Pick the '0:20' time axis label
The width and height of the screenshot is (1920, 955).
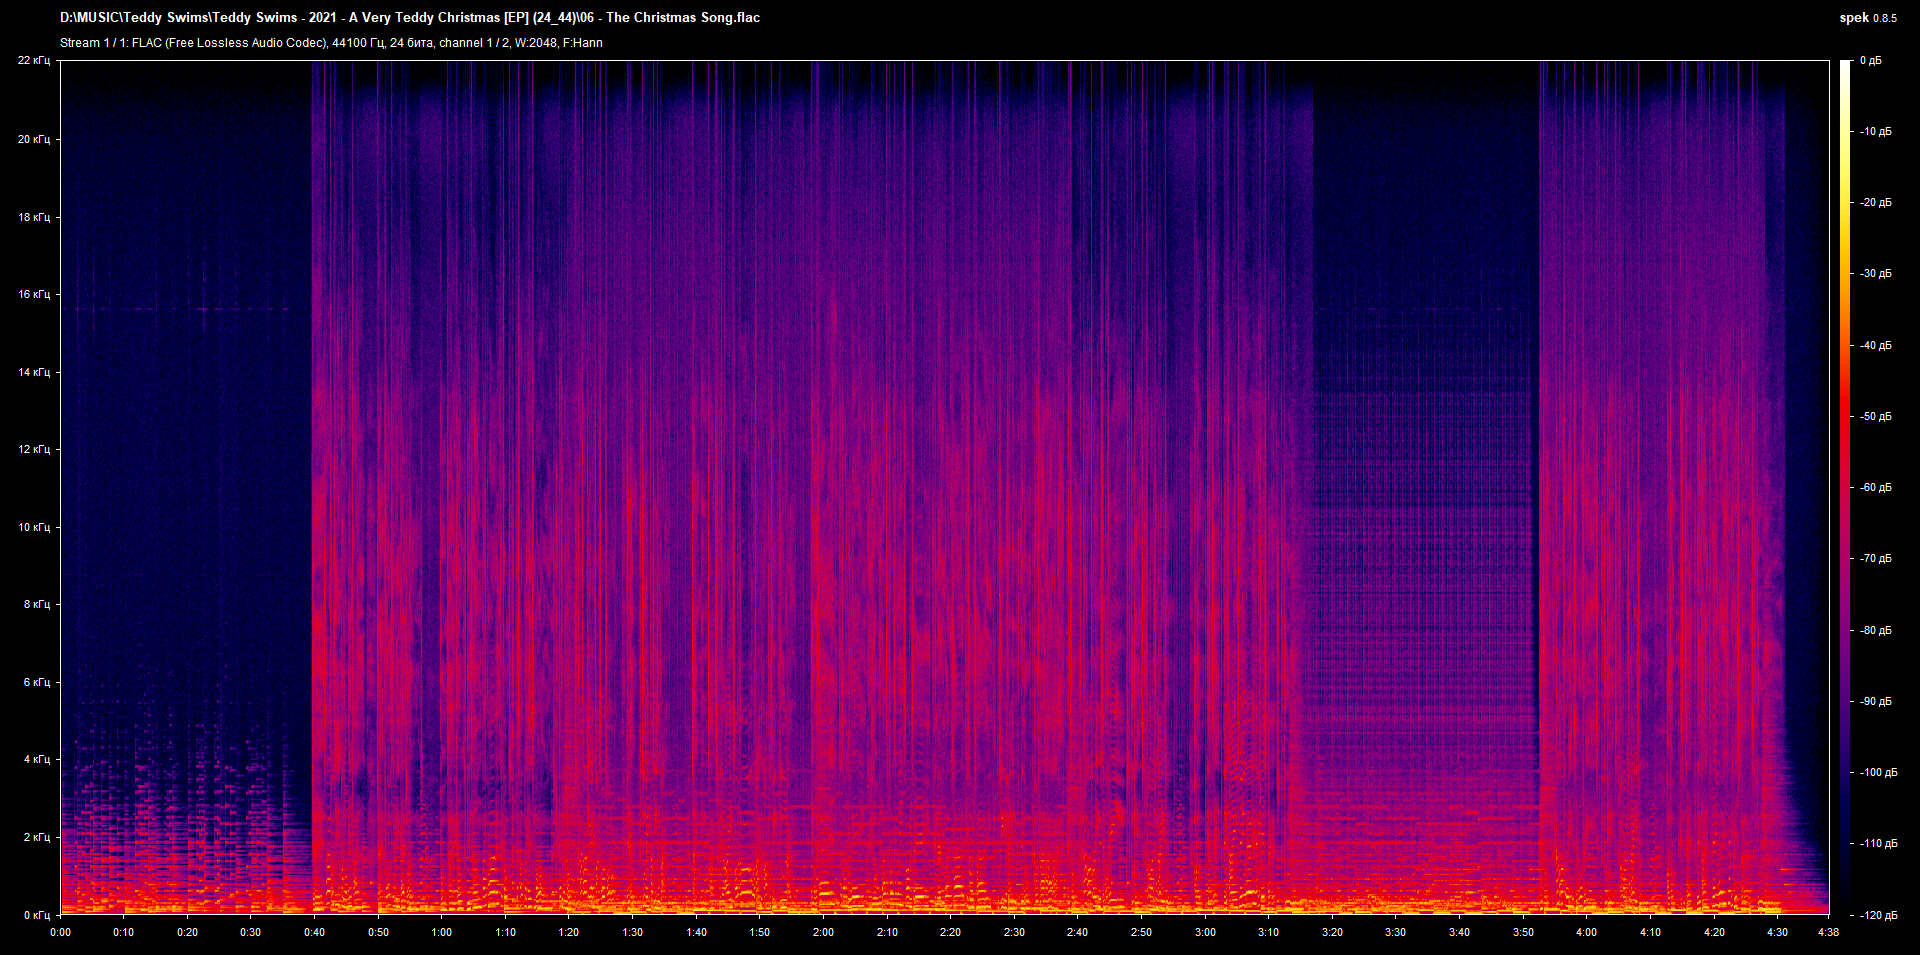click(x=188, y=932)
